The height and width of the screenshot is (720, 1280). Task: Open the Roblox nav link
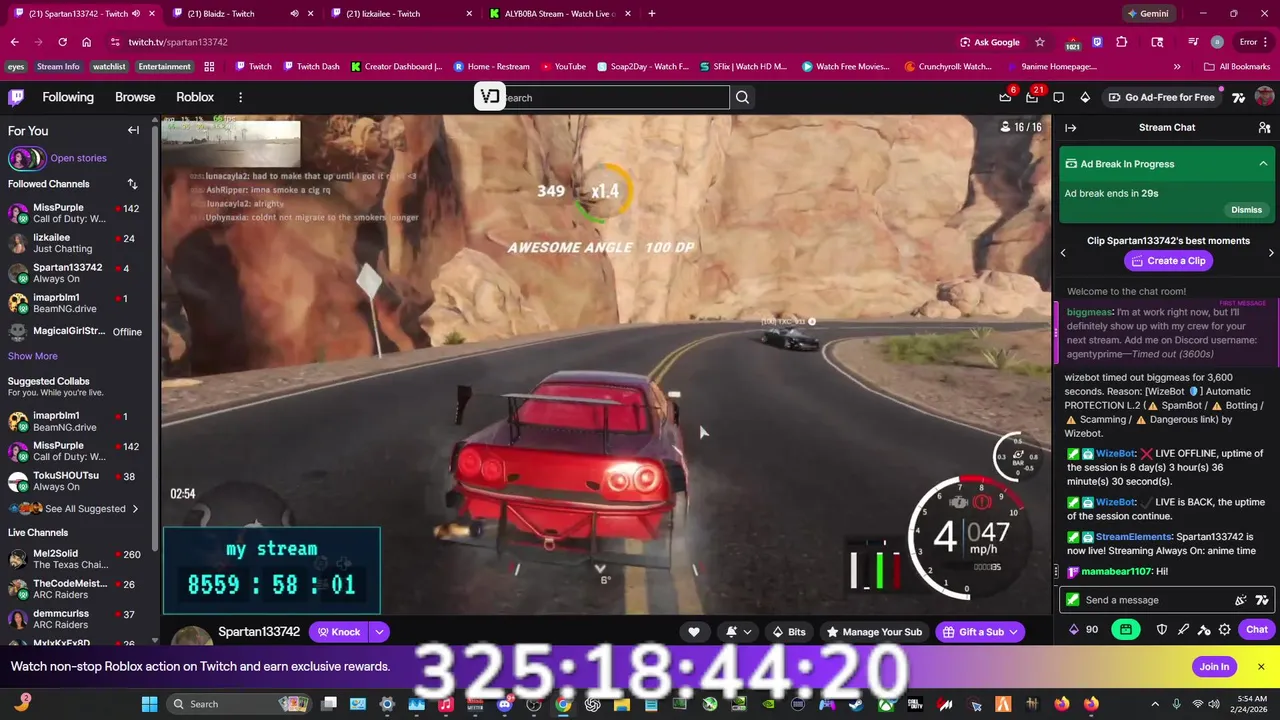point(195,97)
